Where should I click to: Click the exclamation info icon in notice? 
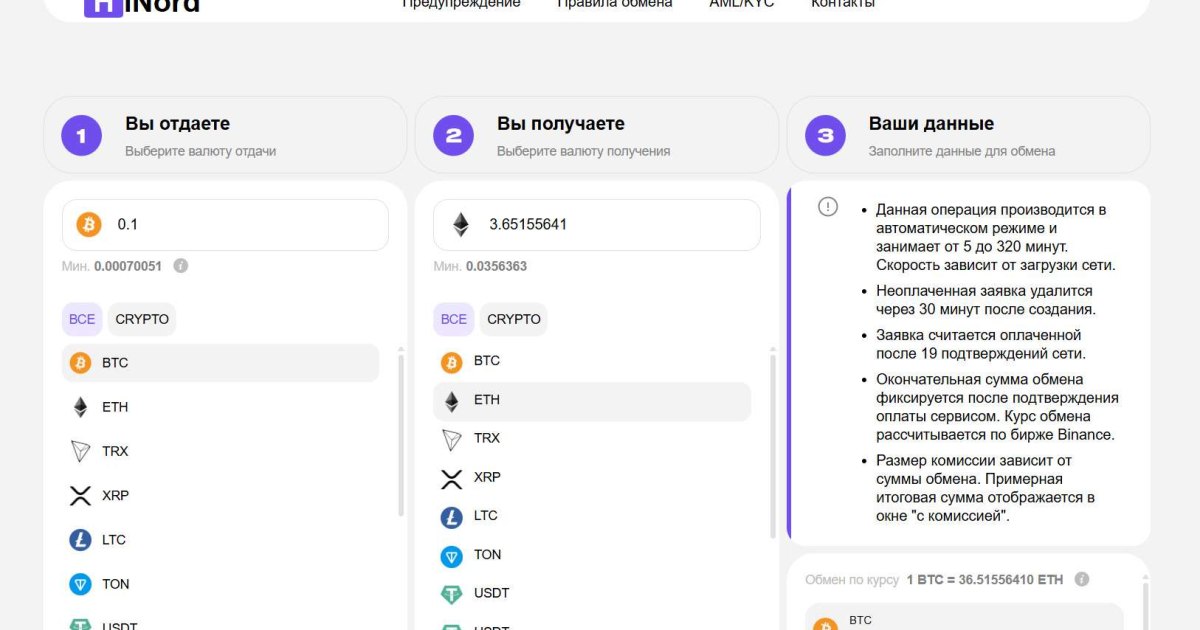(x=828, y=207)
